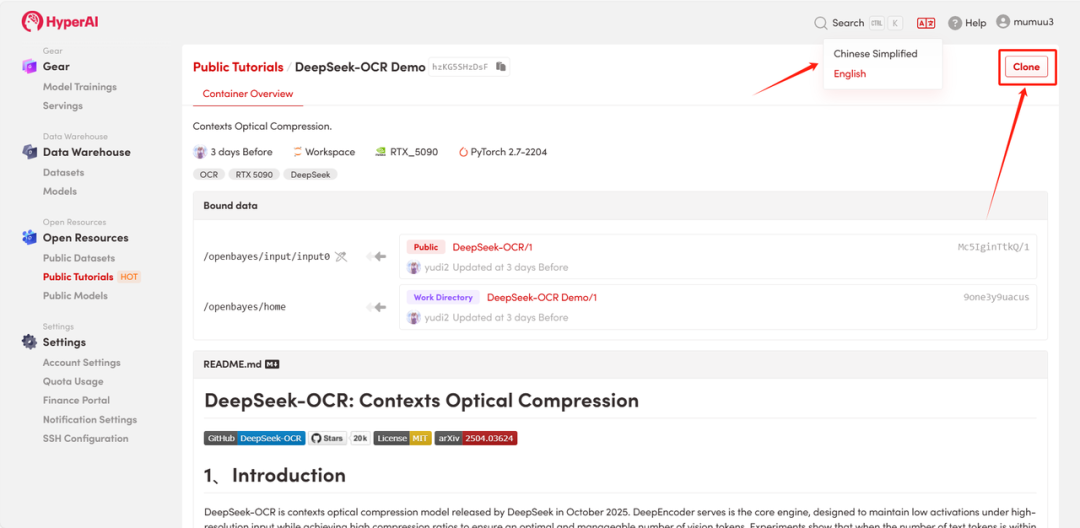This screenshot has width=1080, height=528.
Task: Click the Settings gear icon in sidebar
Action: coord(29,342)
